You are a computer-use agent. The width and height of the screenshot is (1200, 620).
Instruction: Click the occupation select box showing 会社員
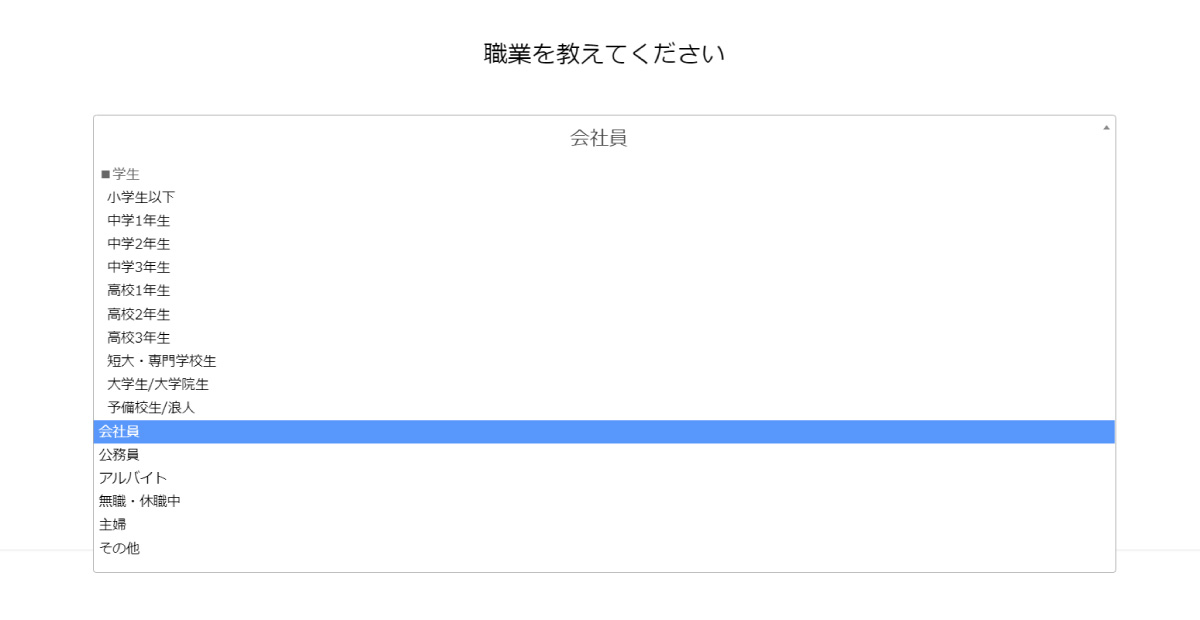click(x=598, y=138)
